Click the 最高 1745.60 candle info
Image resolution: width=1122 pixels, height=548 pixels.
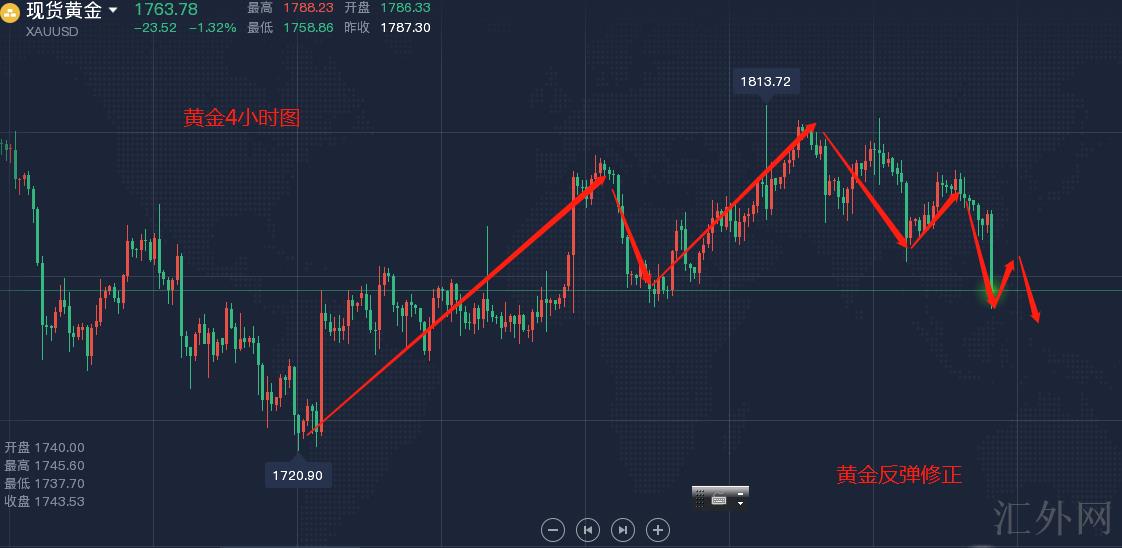(x=44, y=466)
